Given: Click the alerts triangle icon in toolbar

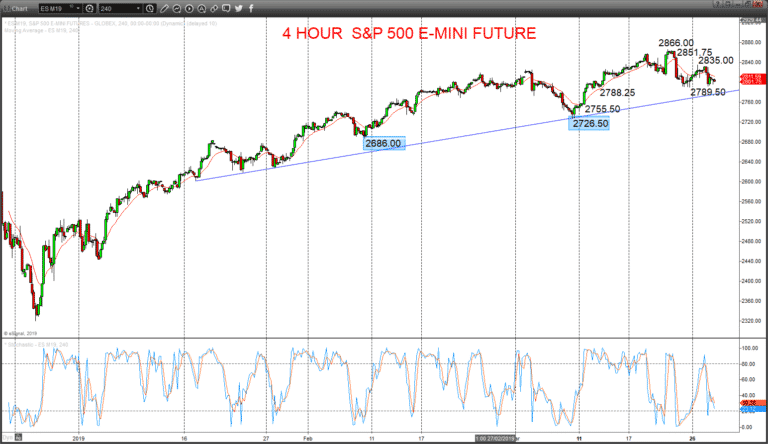Looking at the screenshot, I should pos(202,8).
